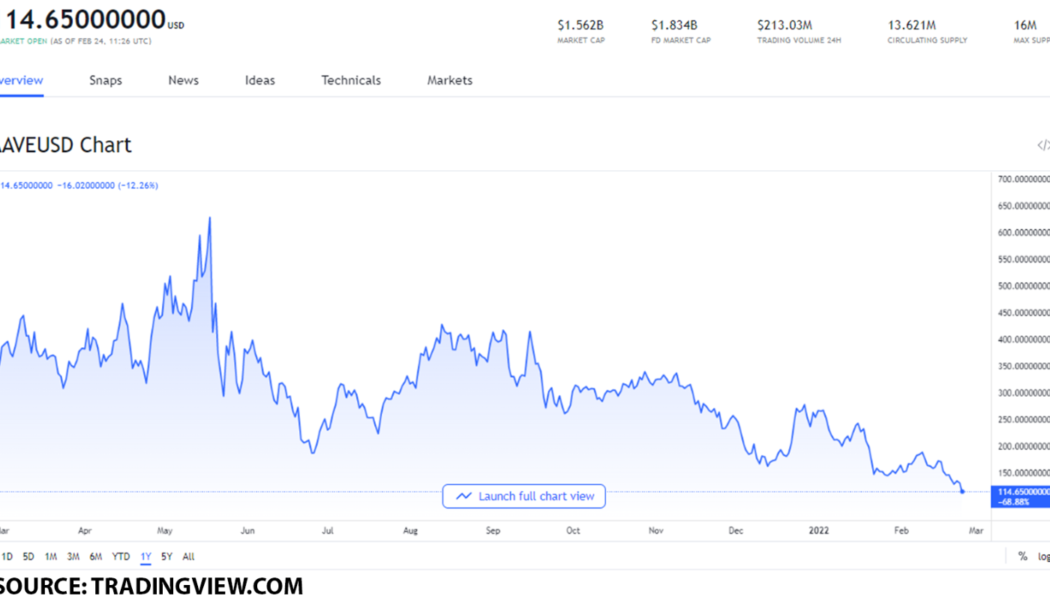Select the 6M timeframe

point(95,557)
